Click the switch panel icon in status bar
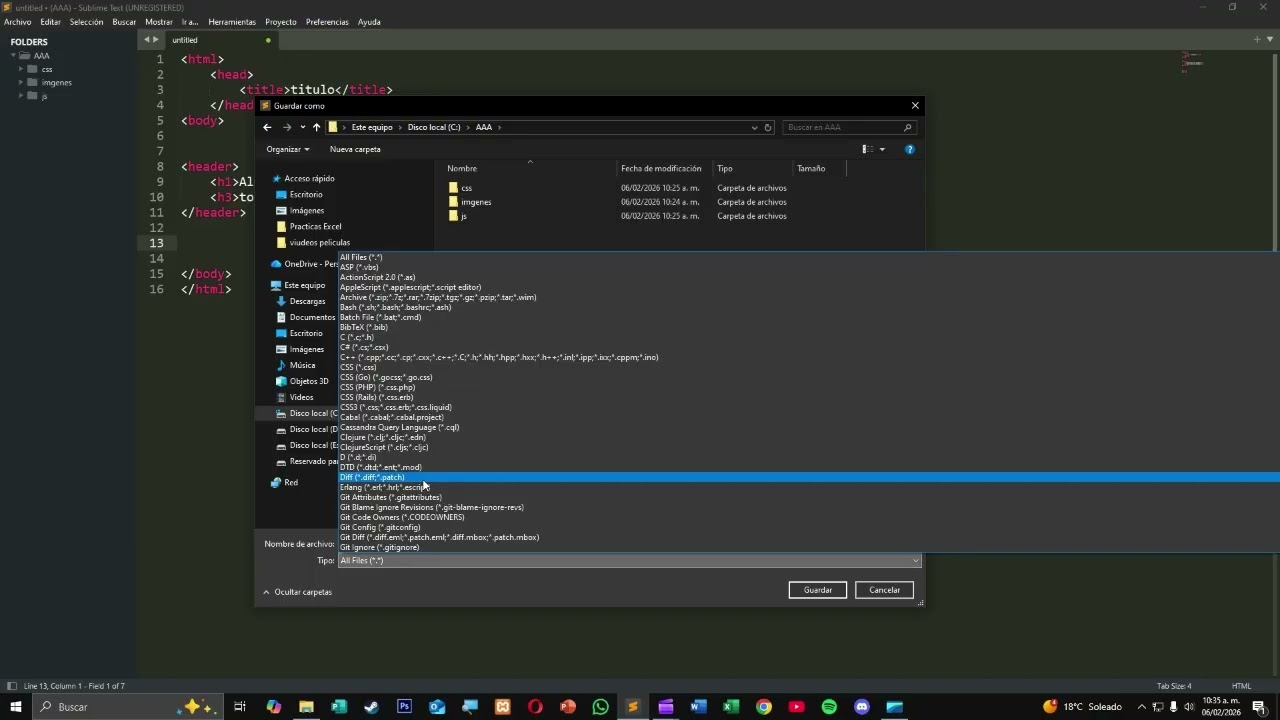1280x720 pixels. (11, 686)
